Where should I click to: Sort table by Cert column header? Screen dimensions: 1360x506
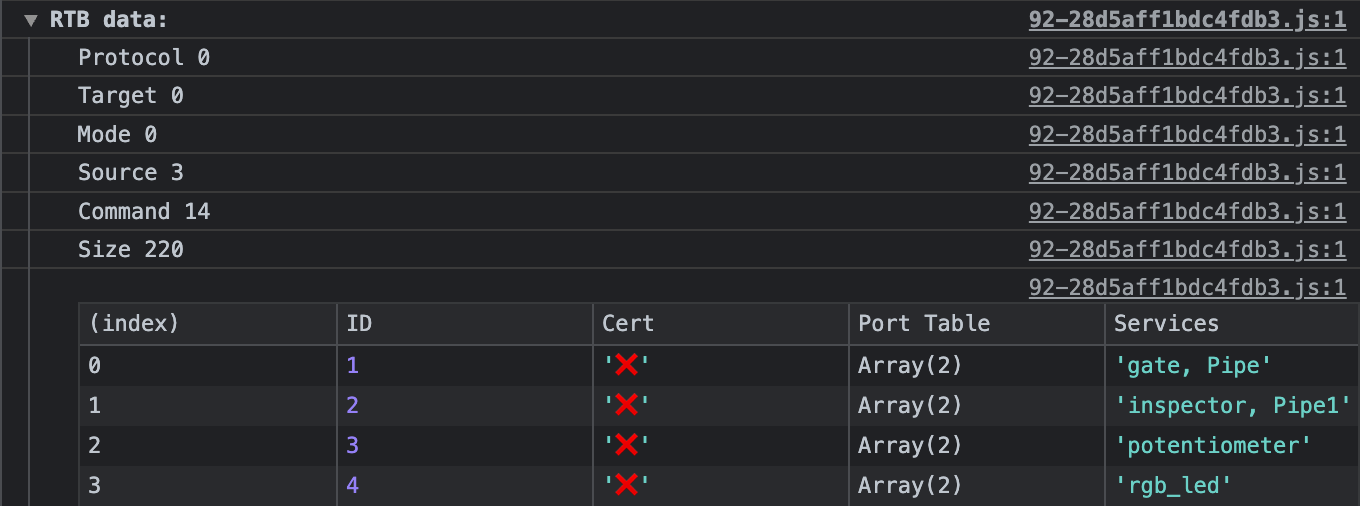[627, 324]
